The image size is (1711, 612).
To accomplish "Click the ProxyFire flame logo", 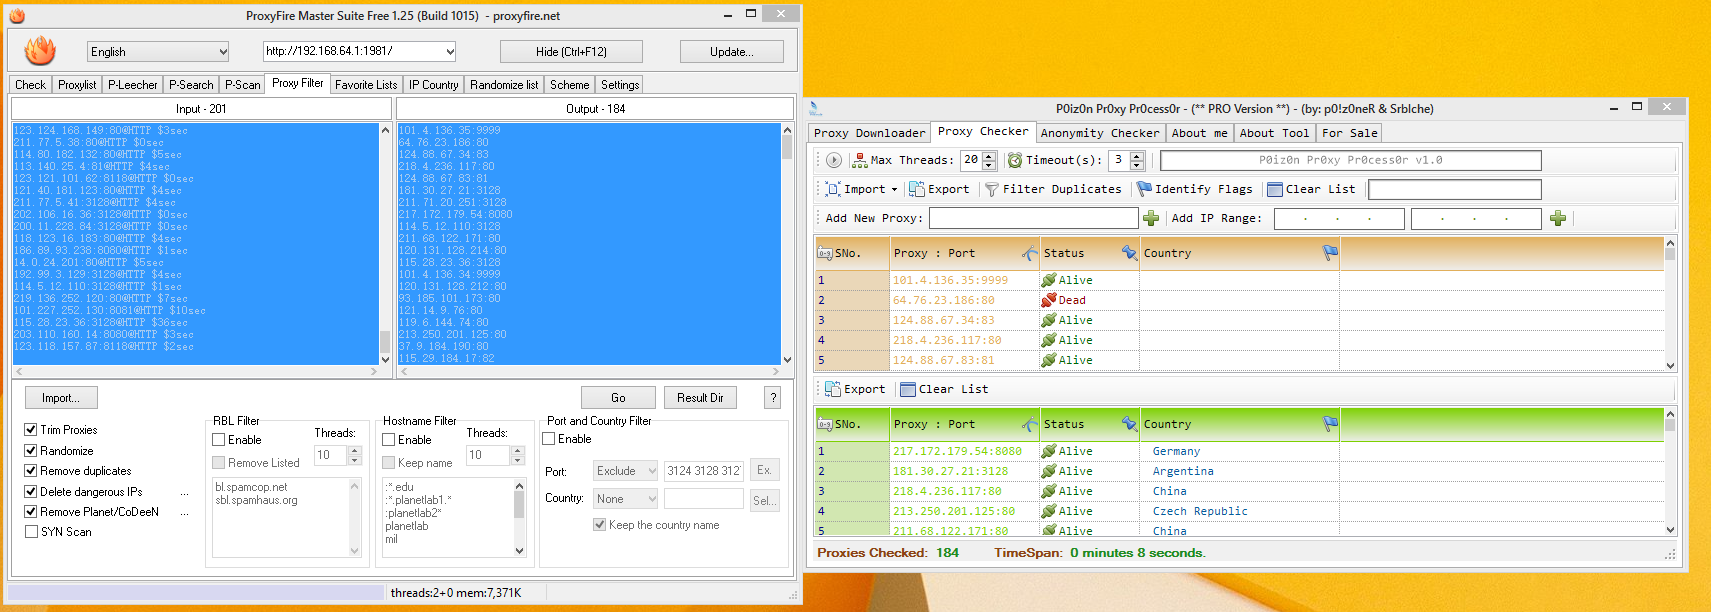I will (40, 50).
